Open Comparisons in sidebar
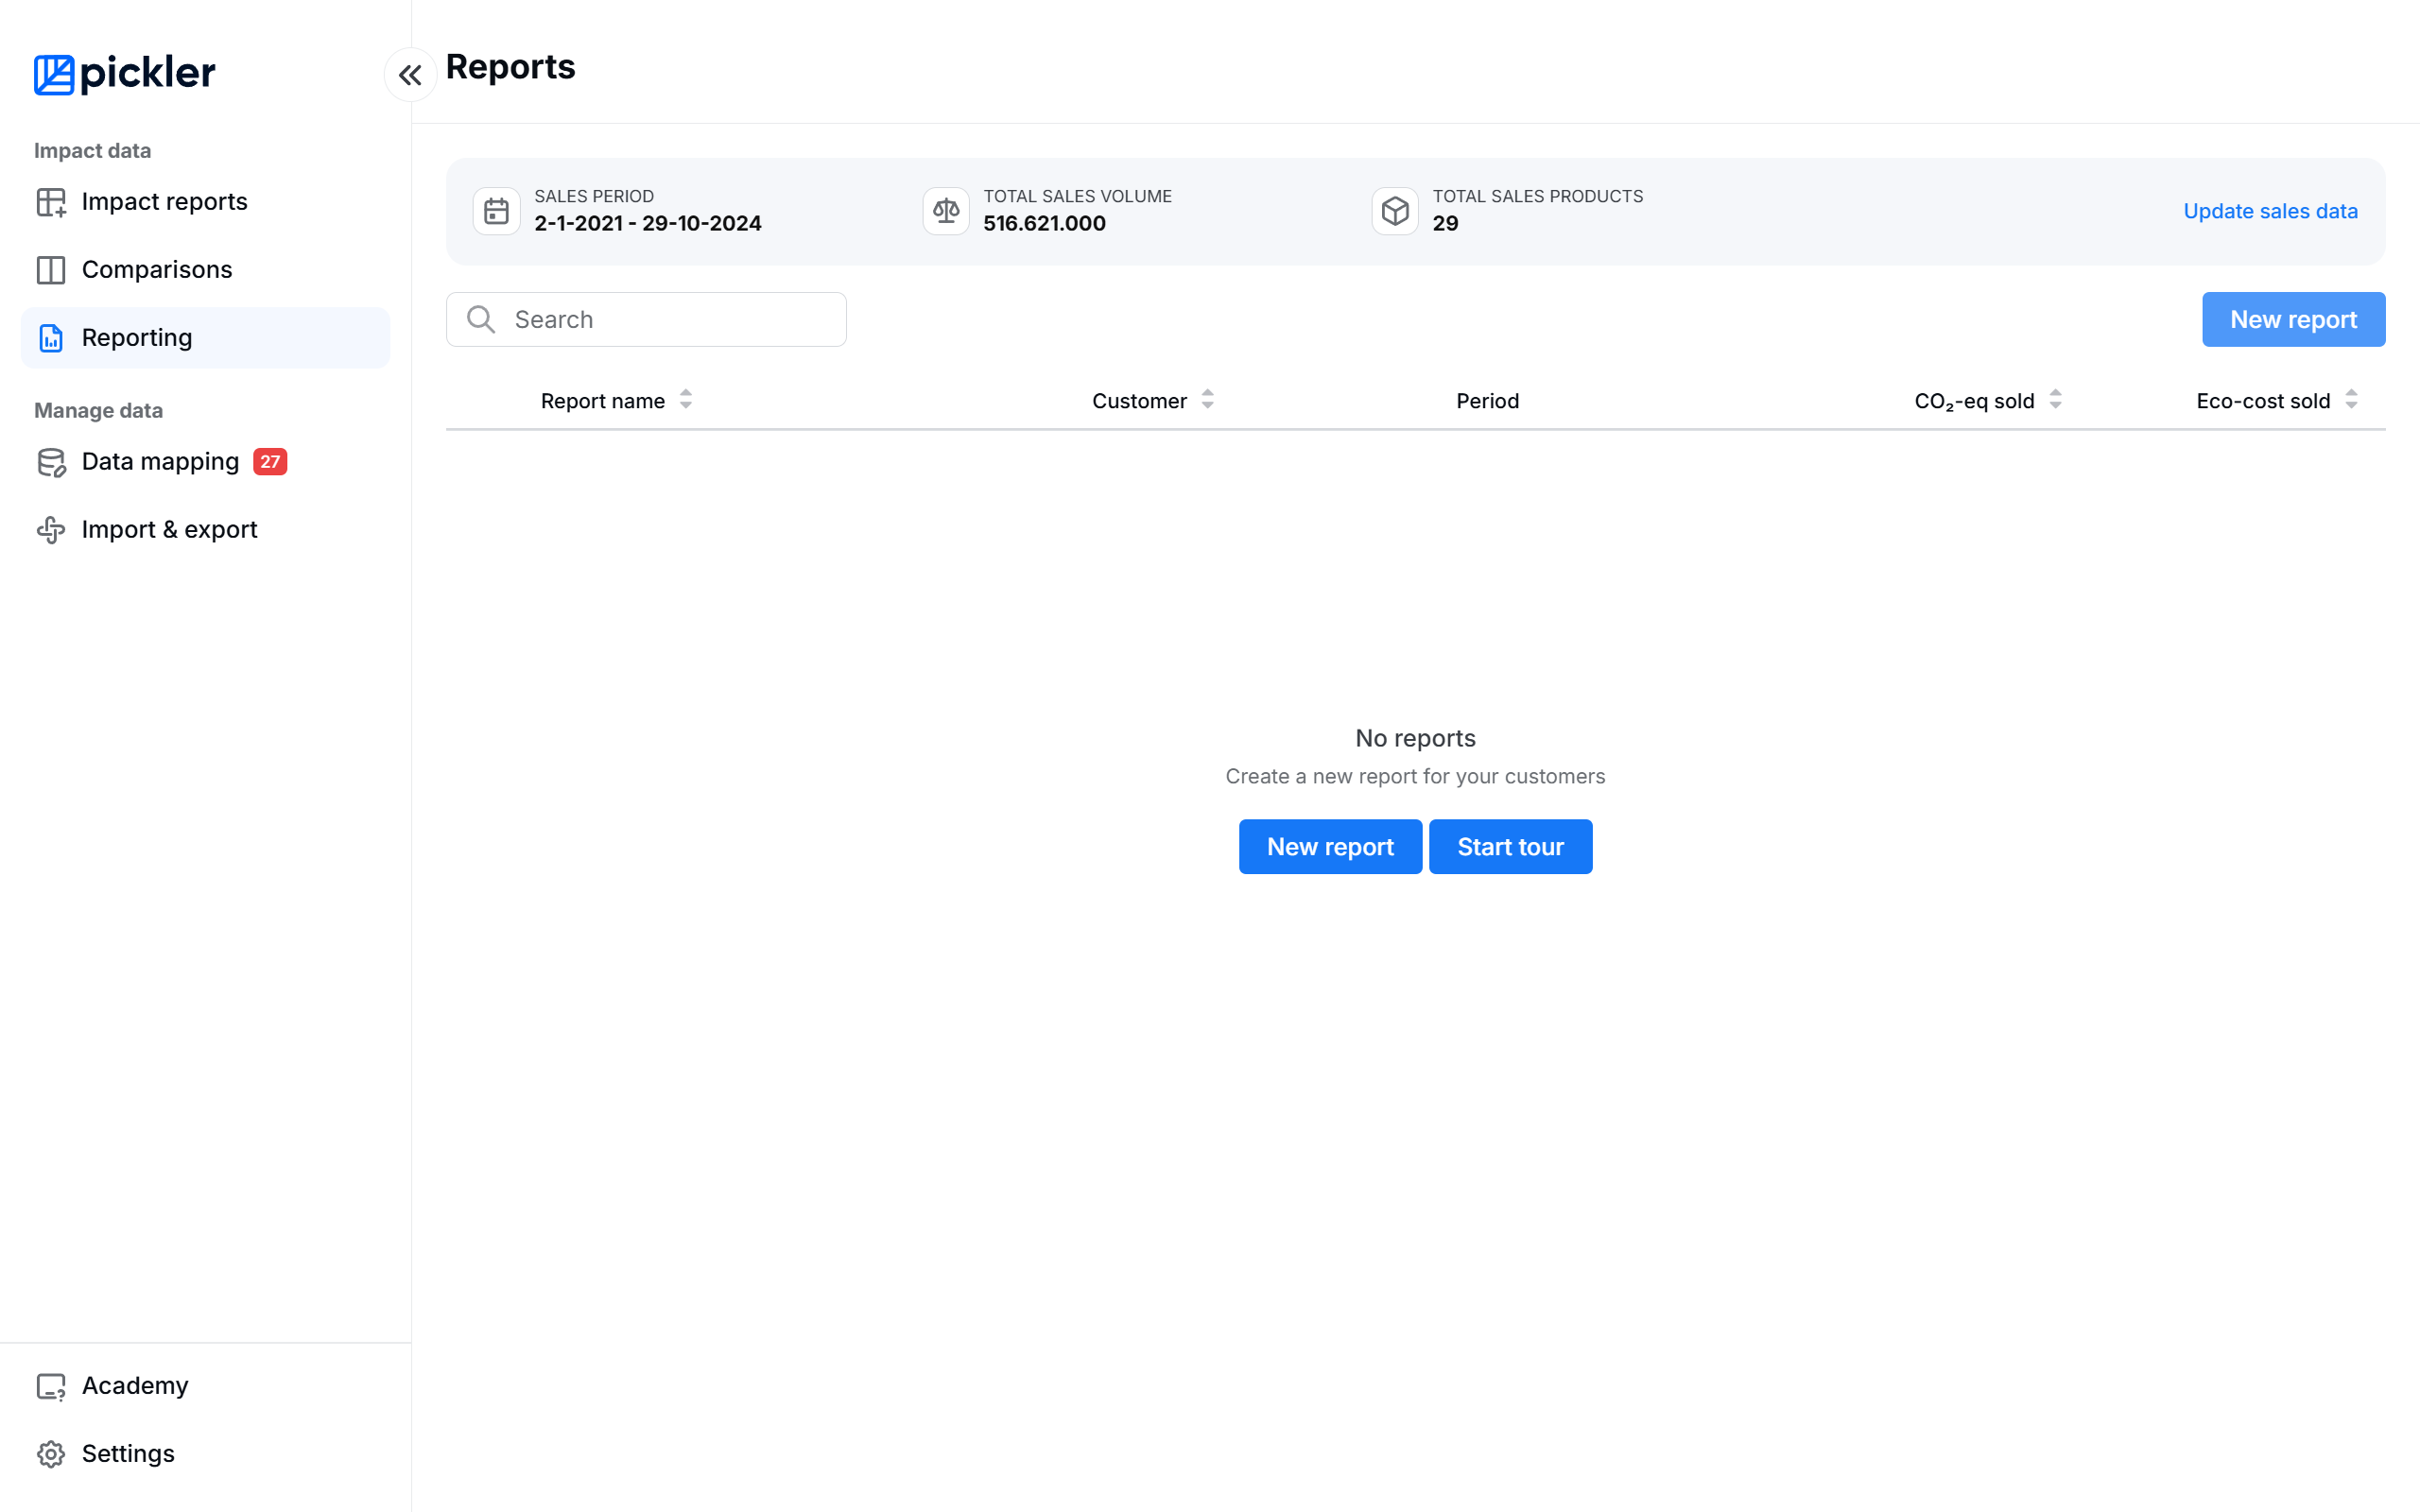The height and width of the screenshot is (1512, 2420). point(156,269)
